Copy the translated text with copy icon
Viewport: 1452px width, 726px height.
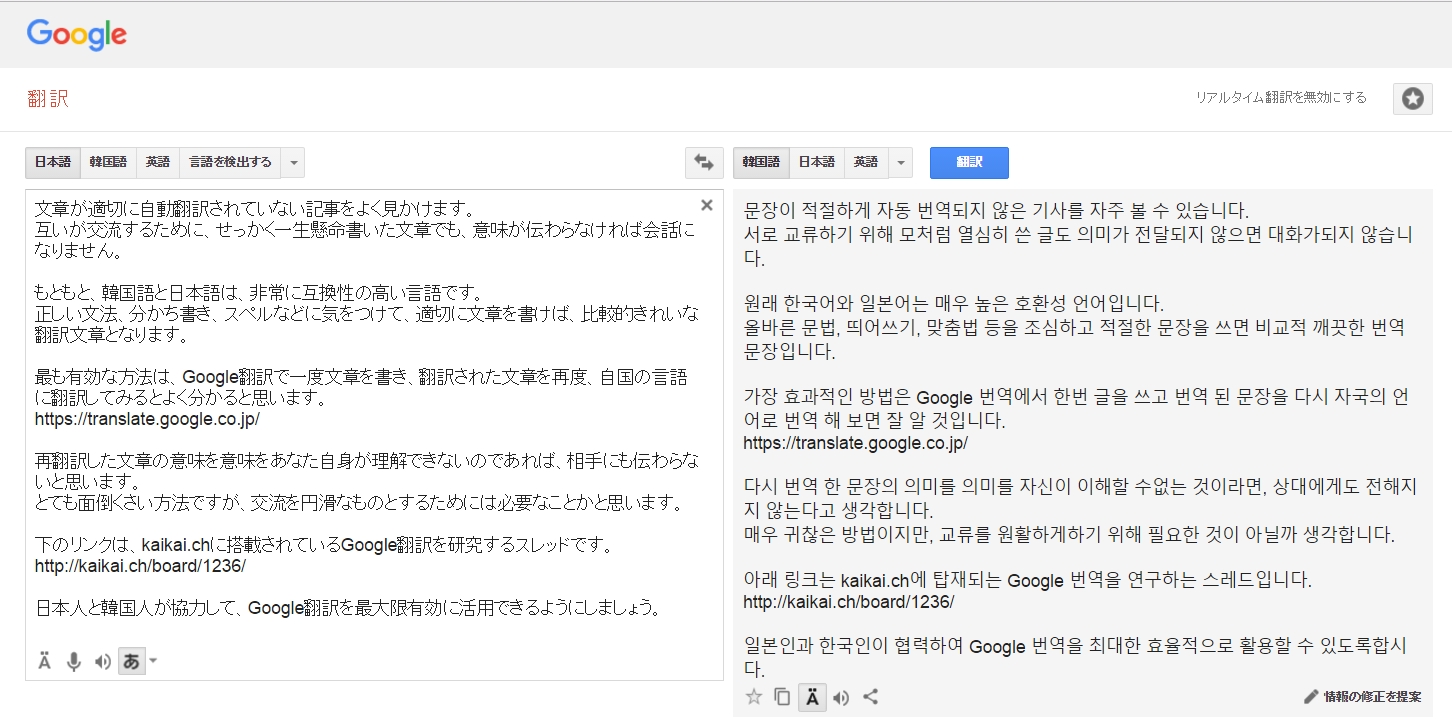point(782,697)
